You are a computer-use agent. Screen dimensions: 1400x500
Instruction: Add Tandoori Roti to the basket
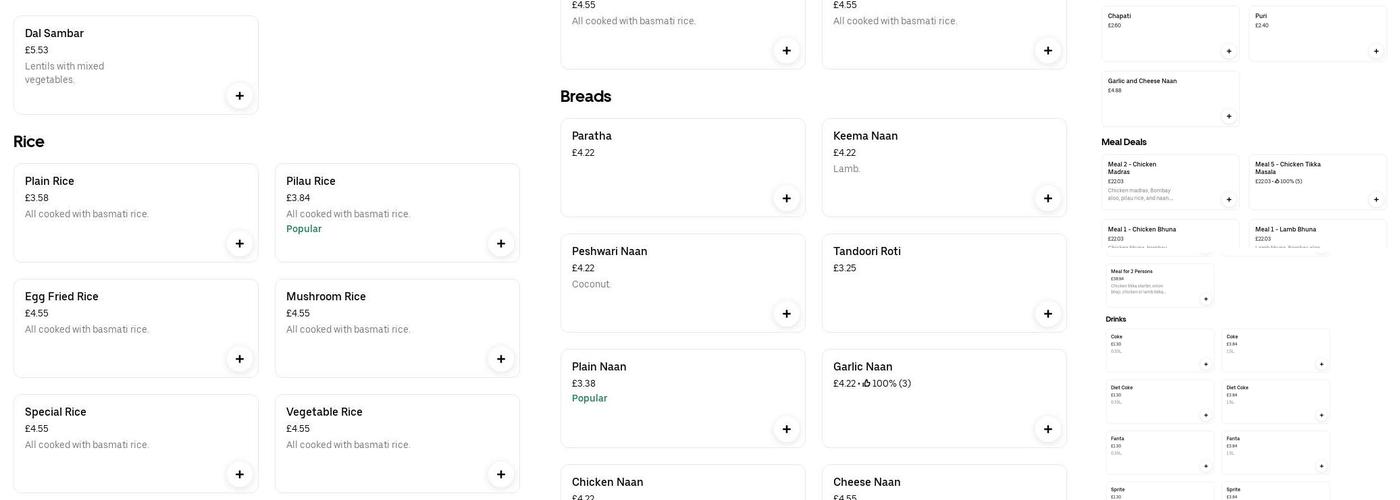[x=1048, y=314]
